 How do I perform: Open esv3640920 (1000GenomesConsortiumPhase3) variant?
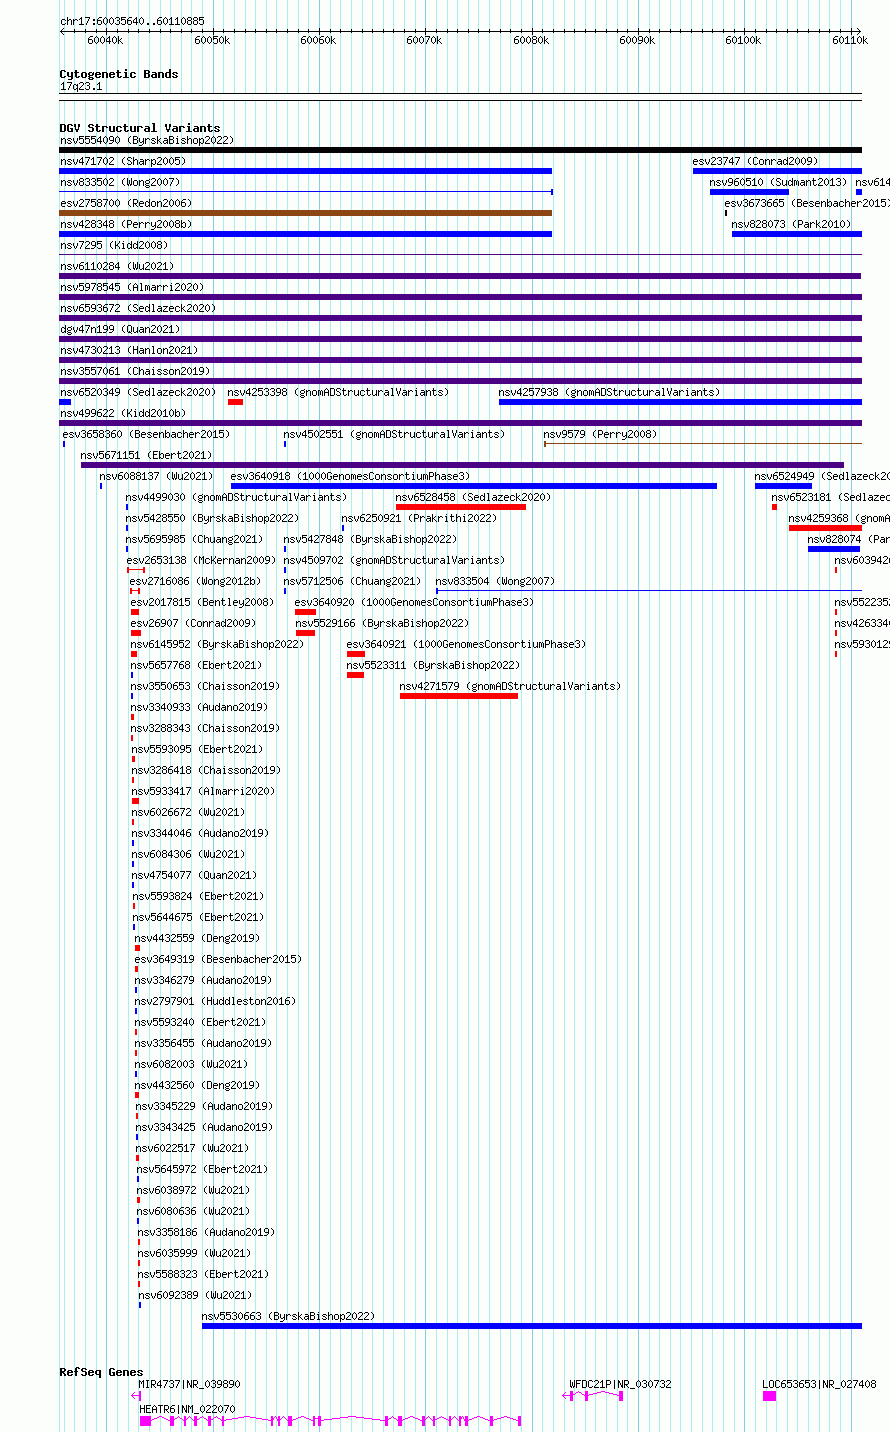pos(415,602)
